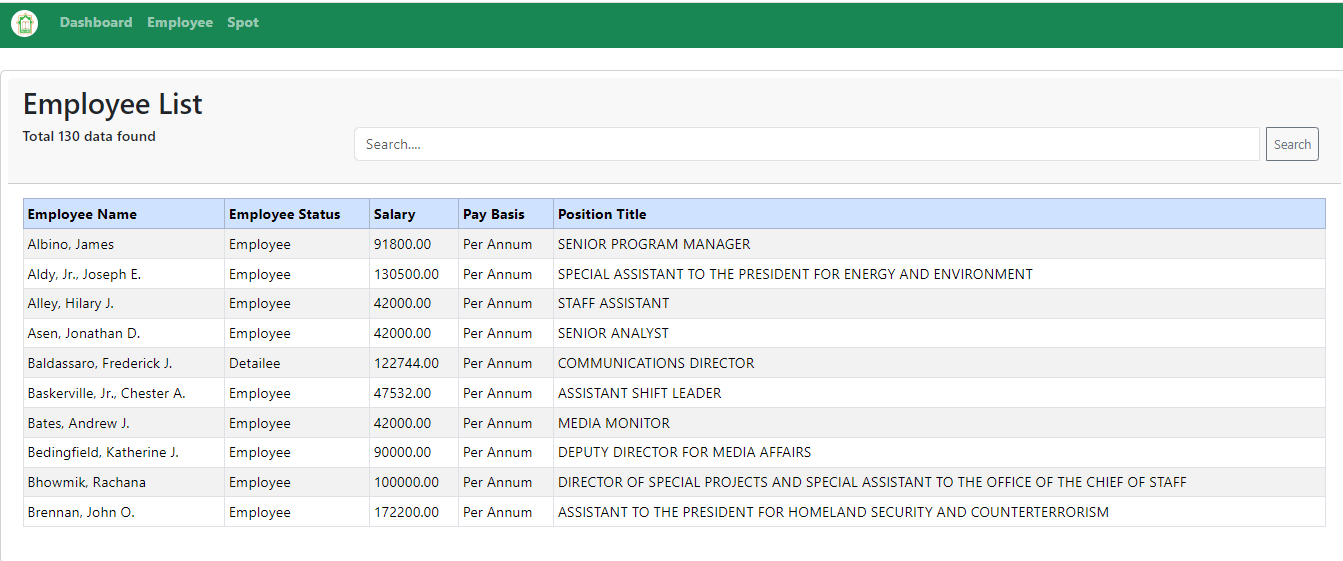Click the Aldy, Jr., Joseph E. name cell
This screenshot has width=1343, height=561.
(84, 274)
